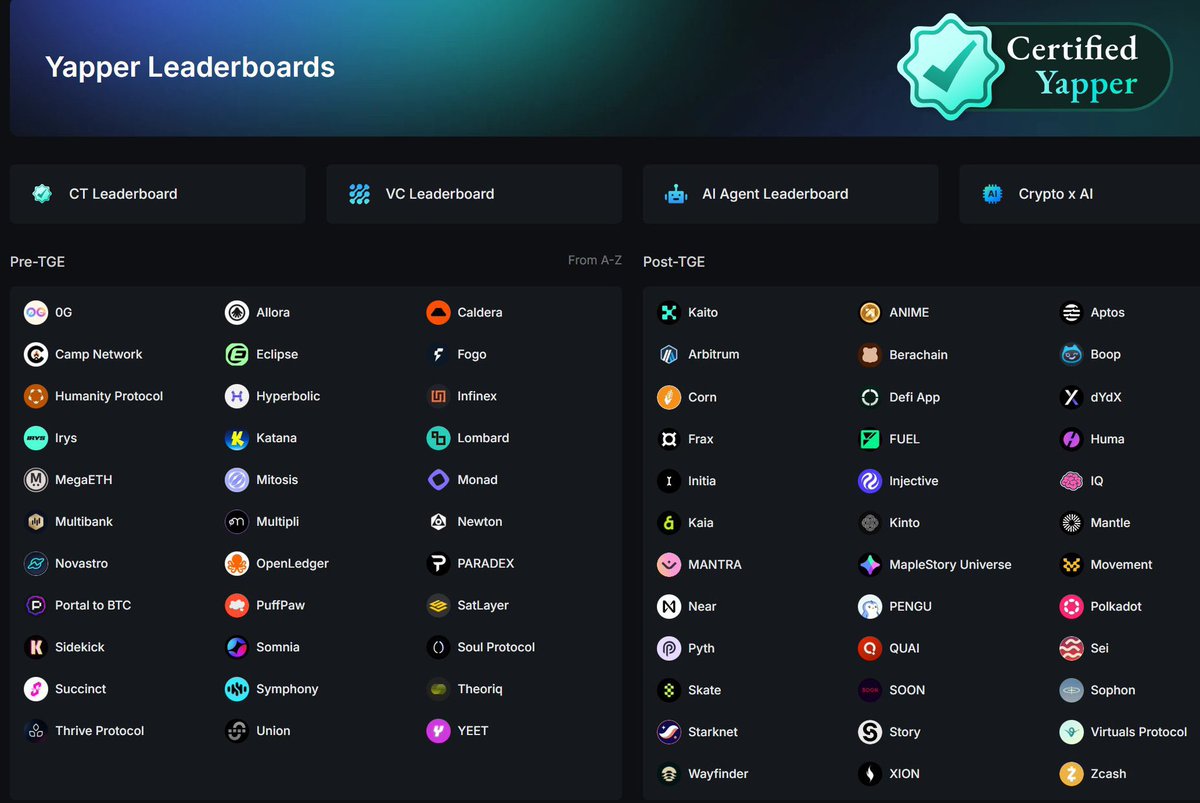Image resolution: width=1200 pixels, height=803 pixels.
Task: Open the Starknet leaderboard link
Action: point(698,732)
